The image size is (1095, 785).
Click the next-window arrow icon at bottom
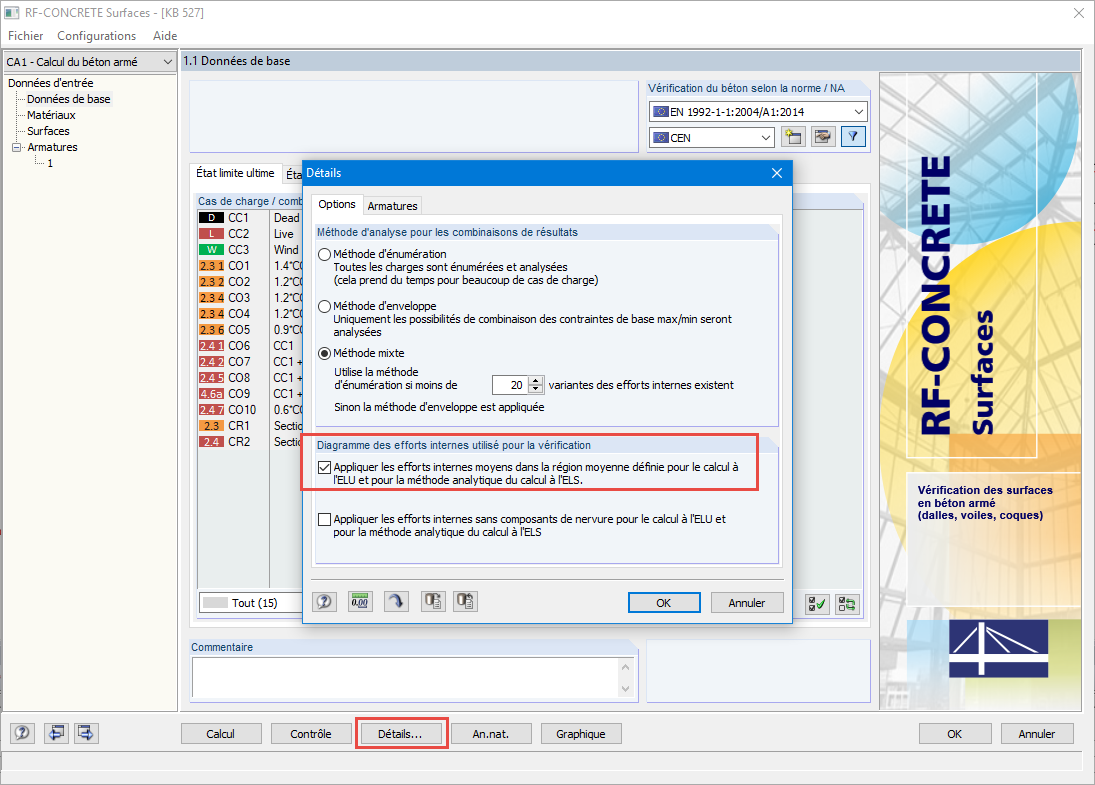[x=86, y=733]
